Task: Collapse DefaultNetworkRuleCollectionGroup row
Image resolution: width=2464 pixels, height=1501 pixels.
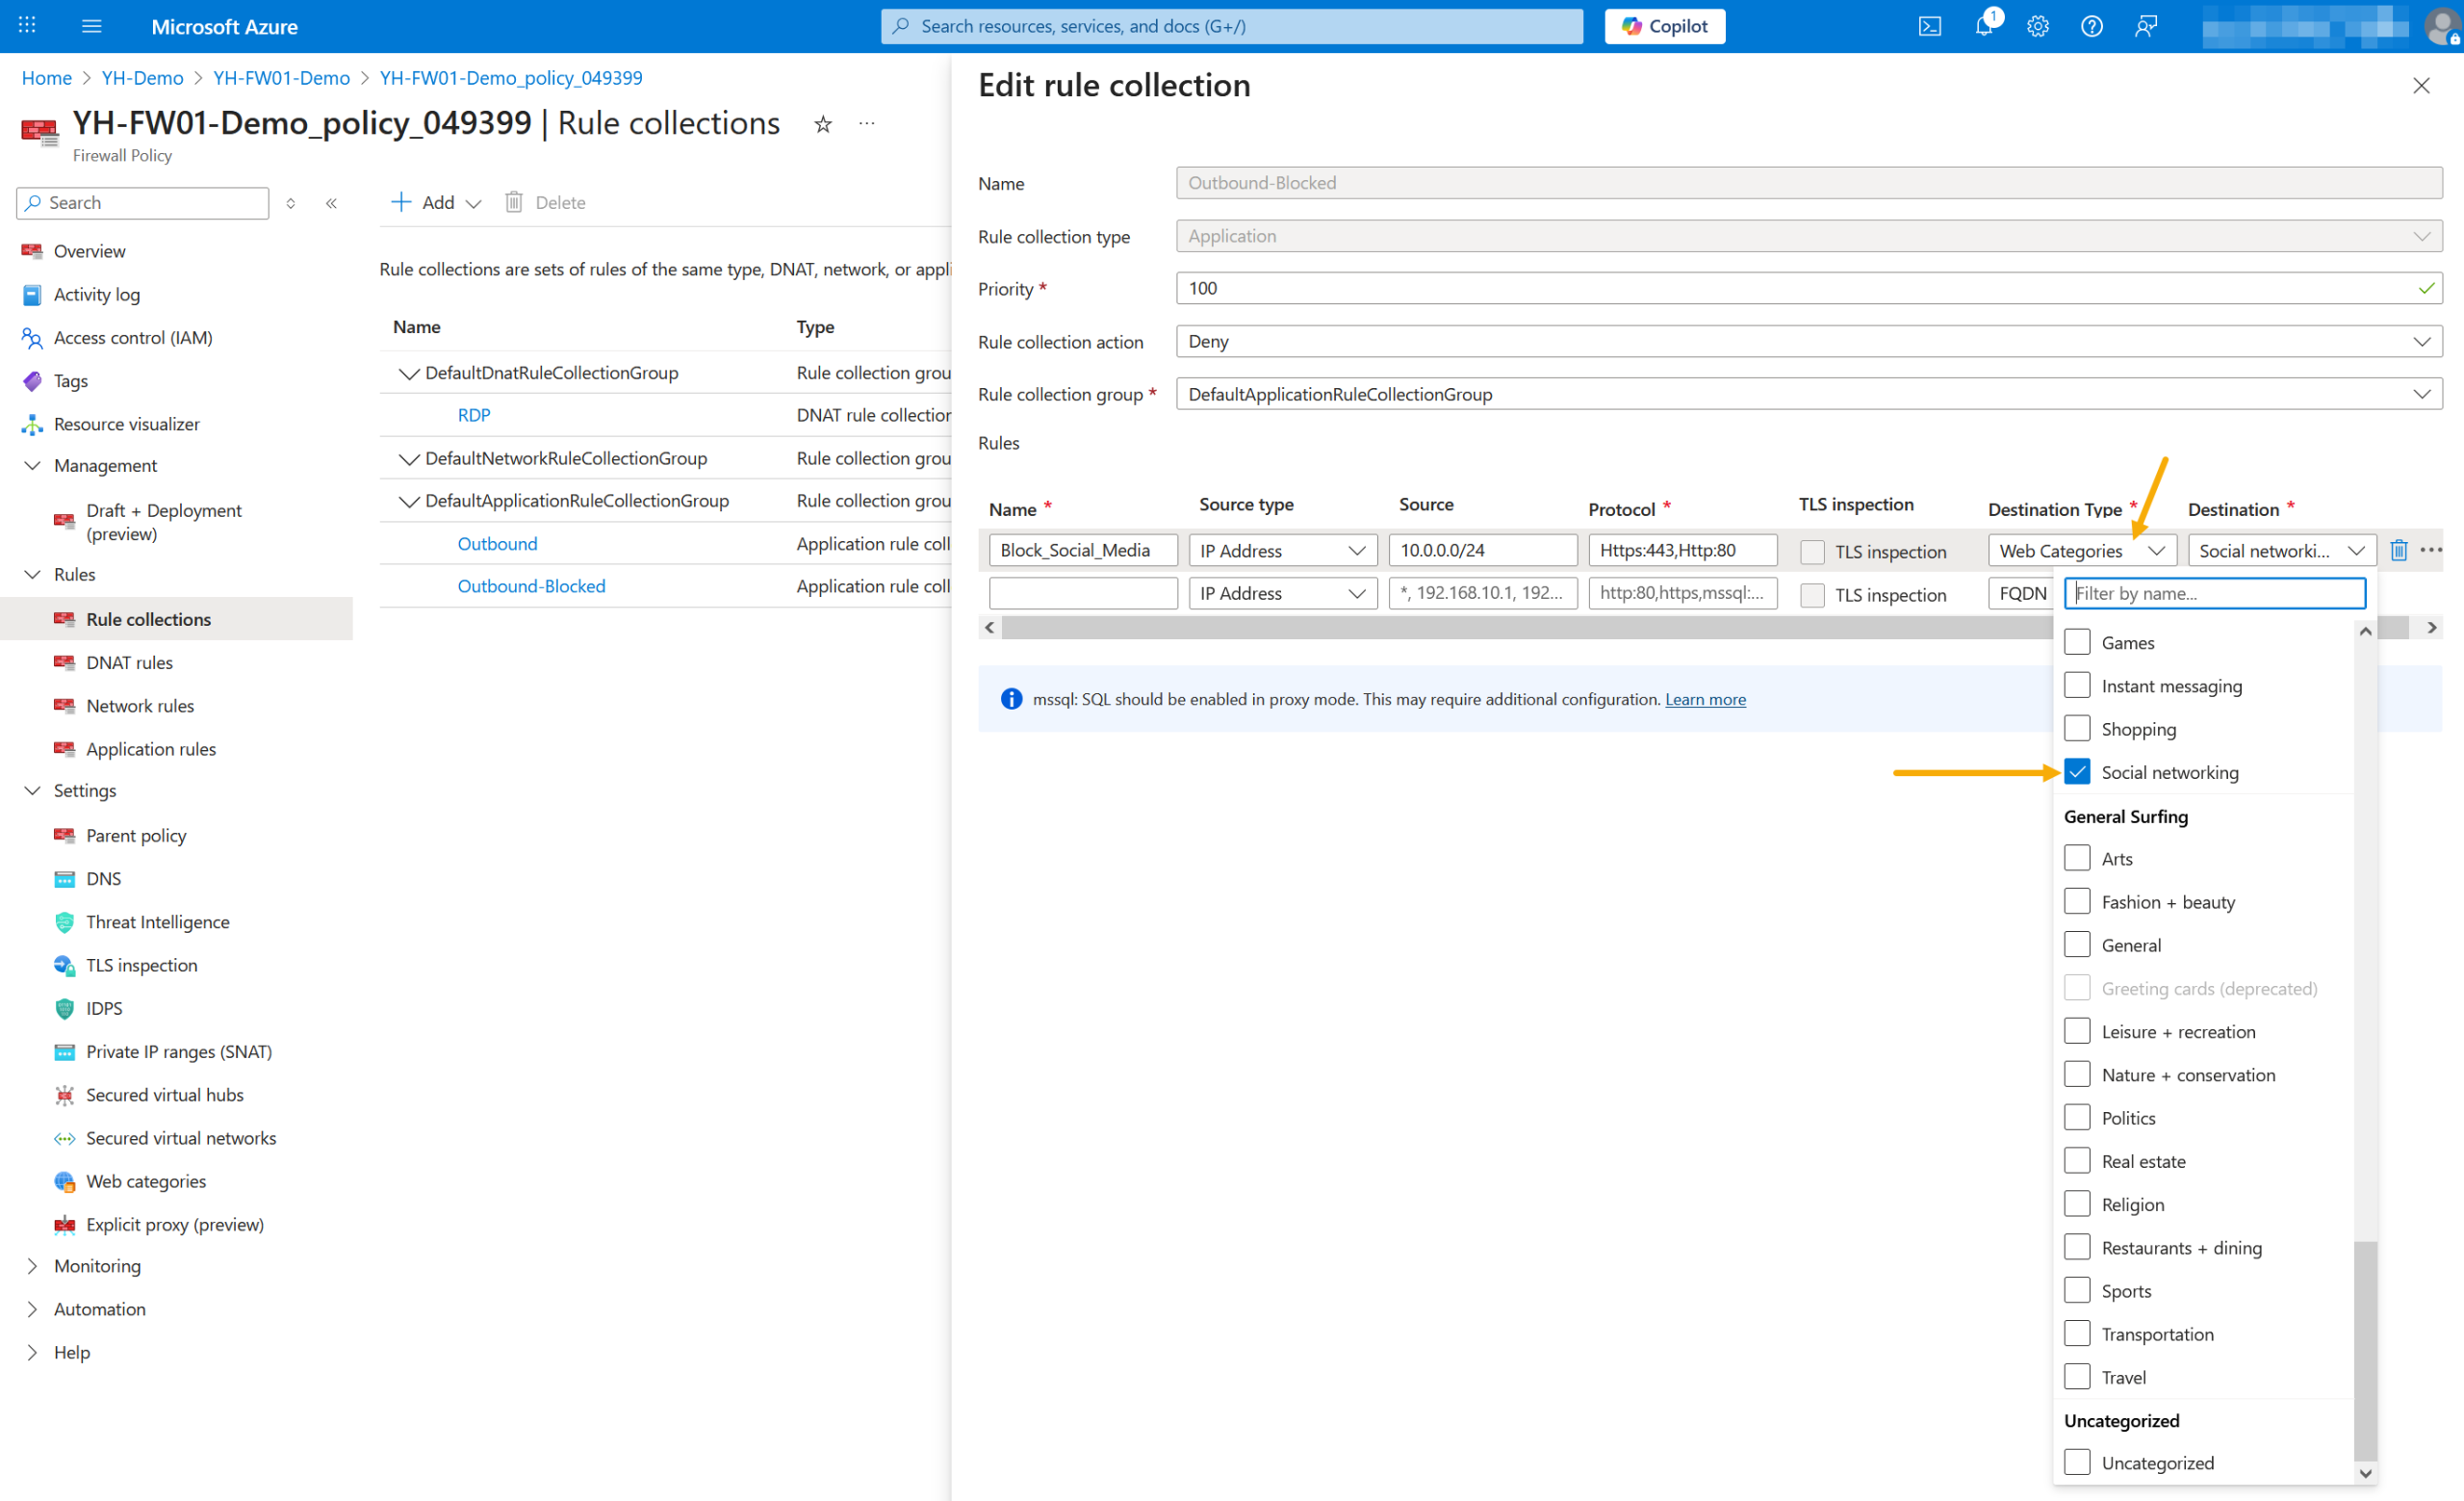Action: [x=408, y=459]
